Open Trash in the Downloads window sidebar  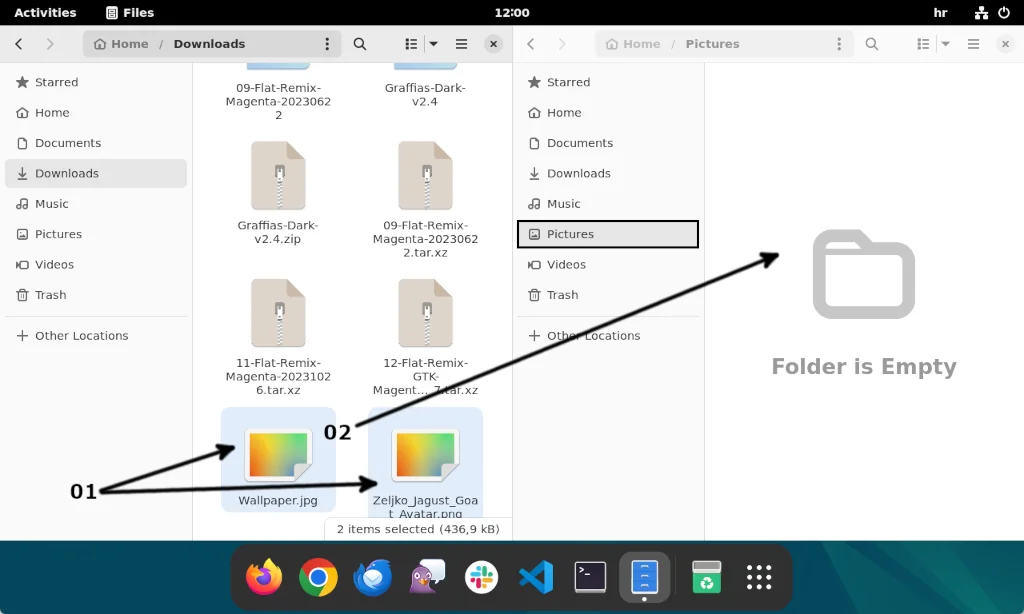click(96, 295)
